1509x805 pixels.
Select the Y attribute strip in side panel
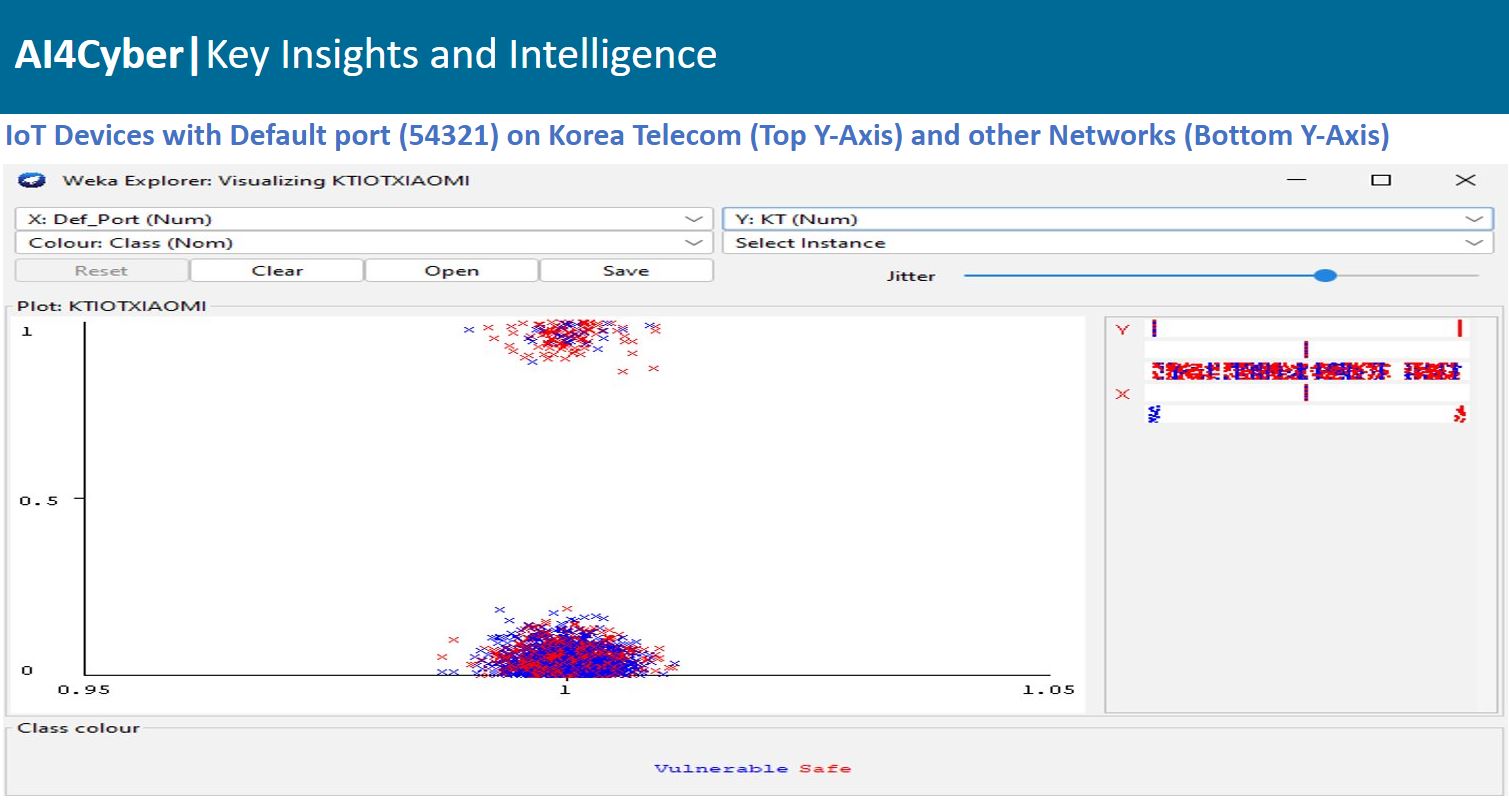1306,329
